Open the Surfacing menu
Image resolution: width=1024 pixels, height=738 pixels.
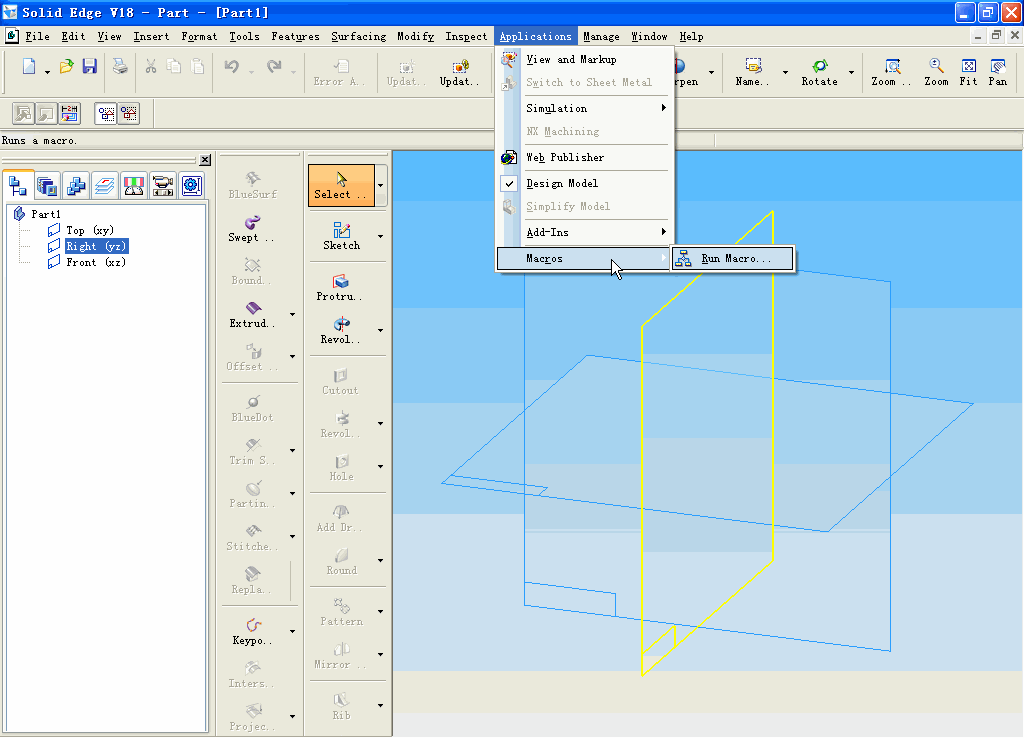pyautogui.click(x=359, y=37)
